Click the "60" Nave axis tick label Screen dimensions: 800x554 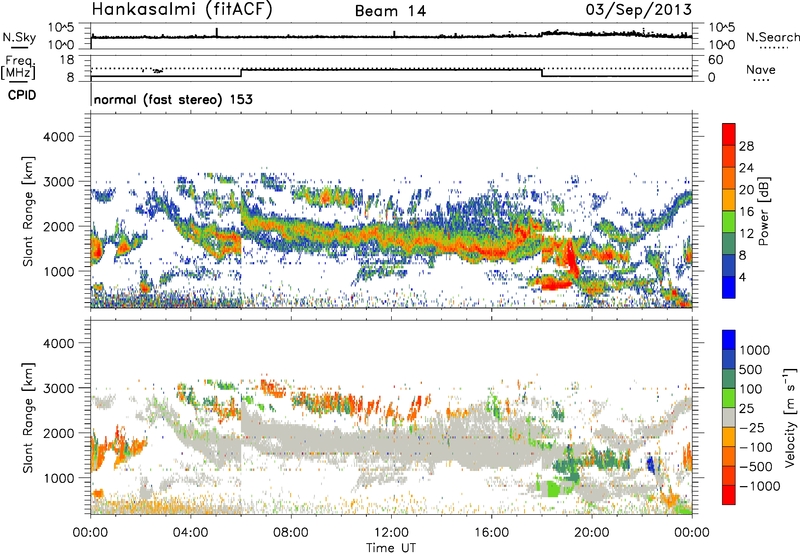pyautogui.click(x=715, y=60)
